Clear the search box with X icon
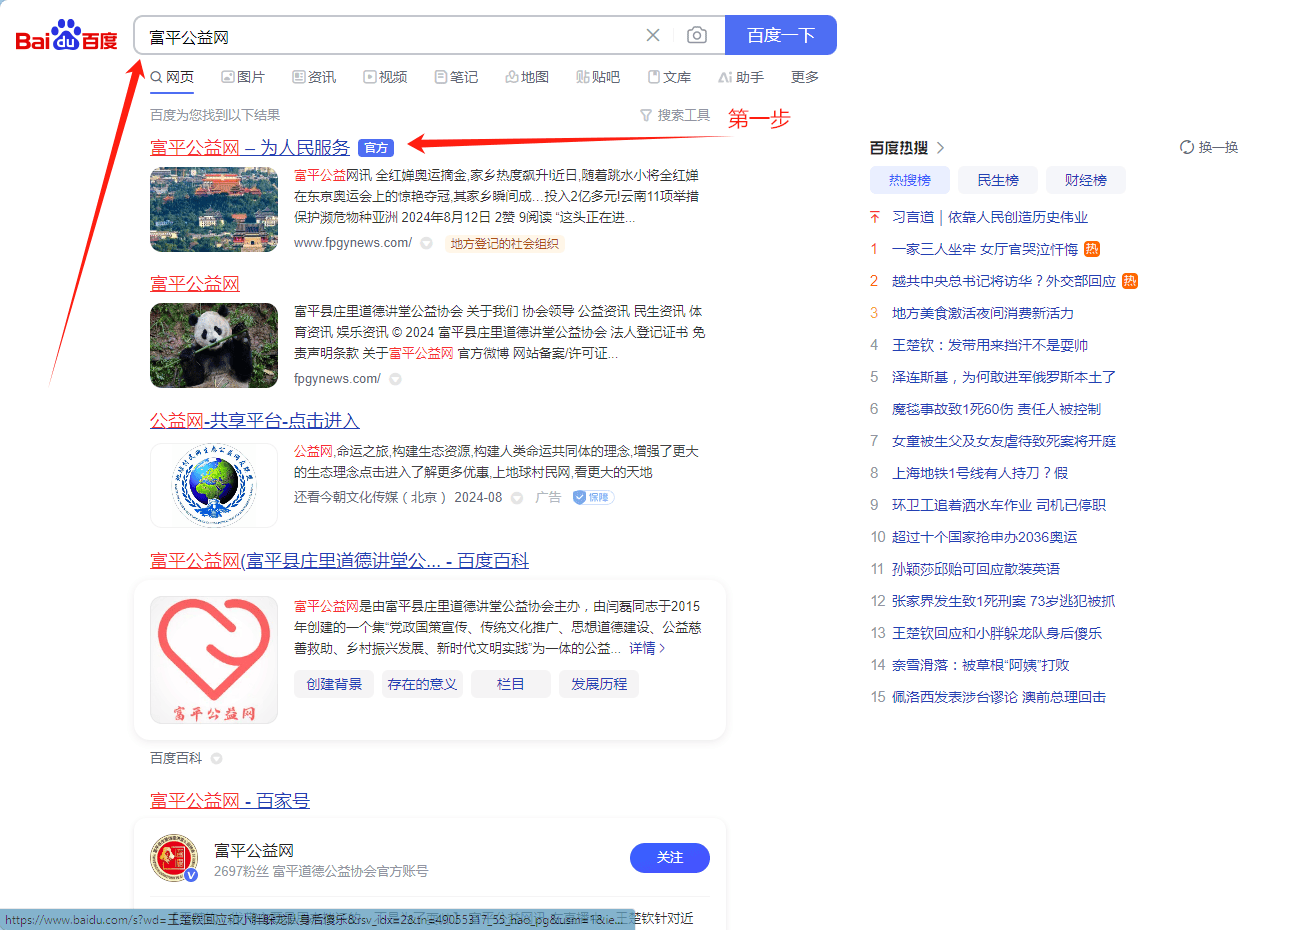 pos(653,35)
